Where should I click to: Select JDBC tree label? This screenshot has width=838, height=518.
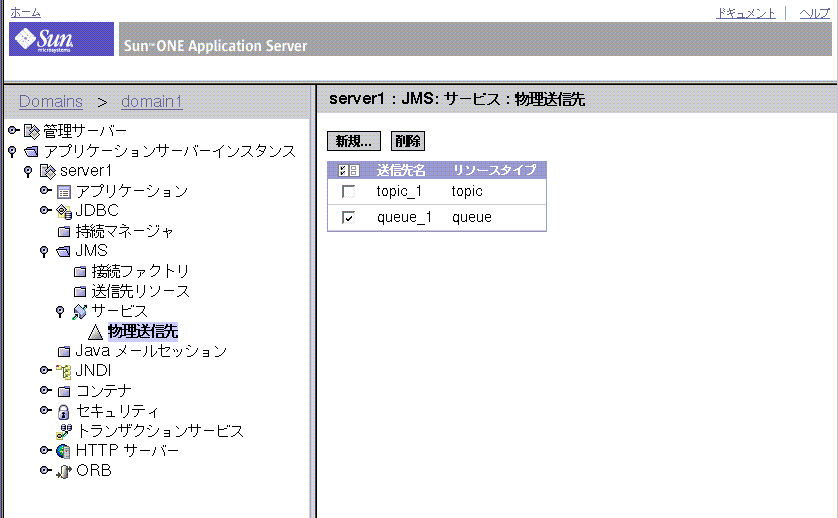97,211
